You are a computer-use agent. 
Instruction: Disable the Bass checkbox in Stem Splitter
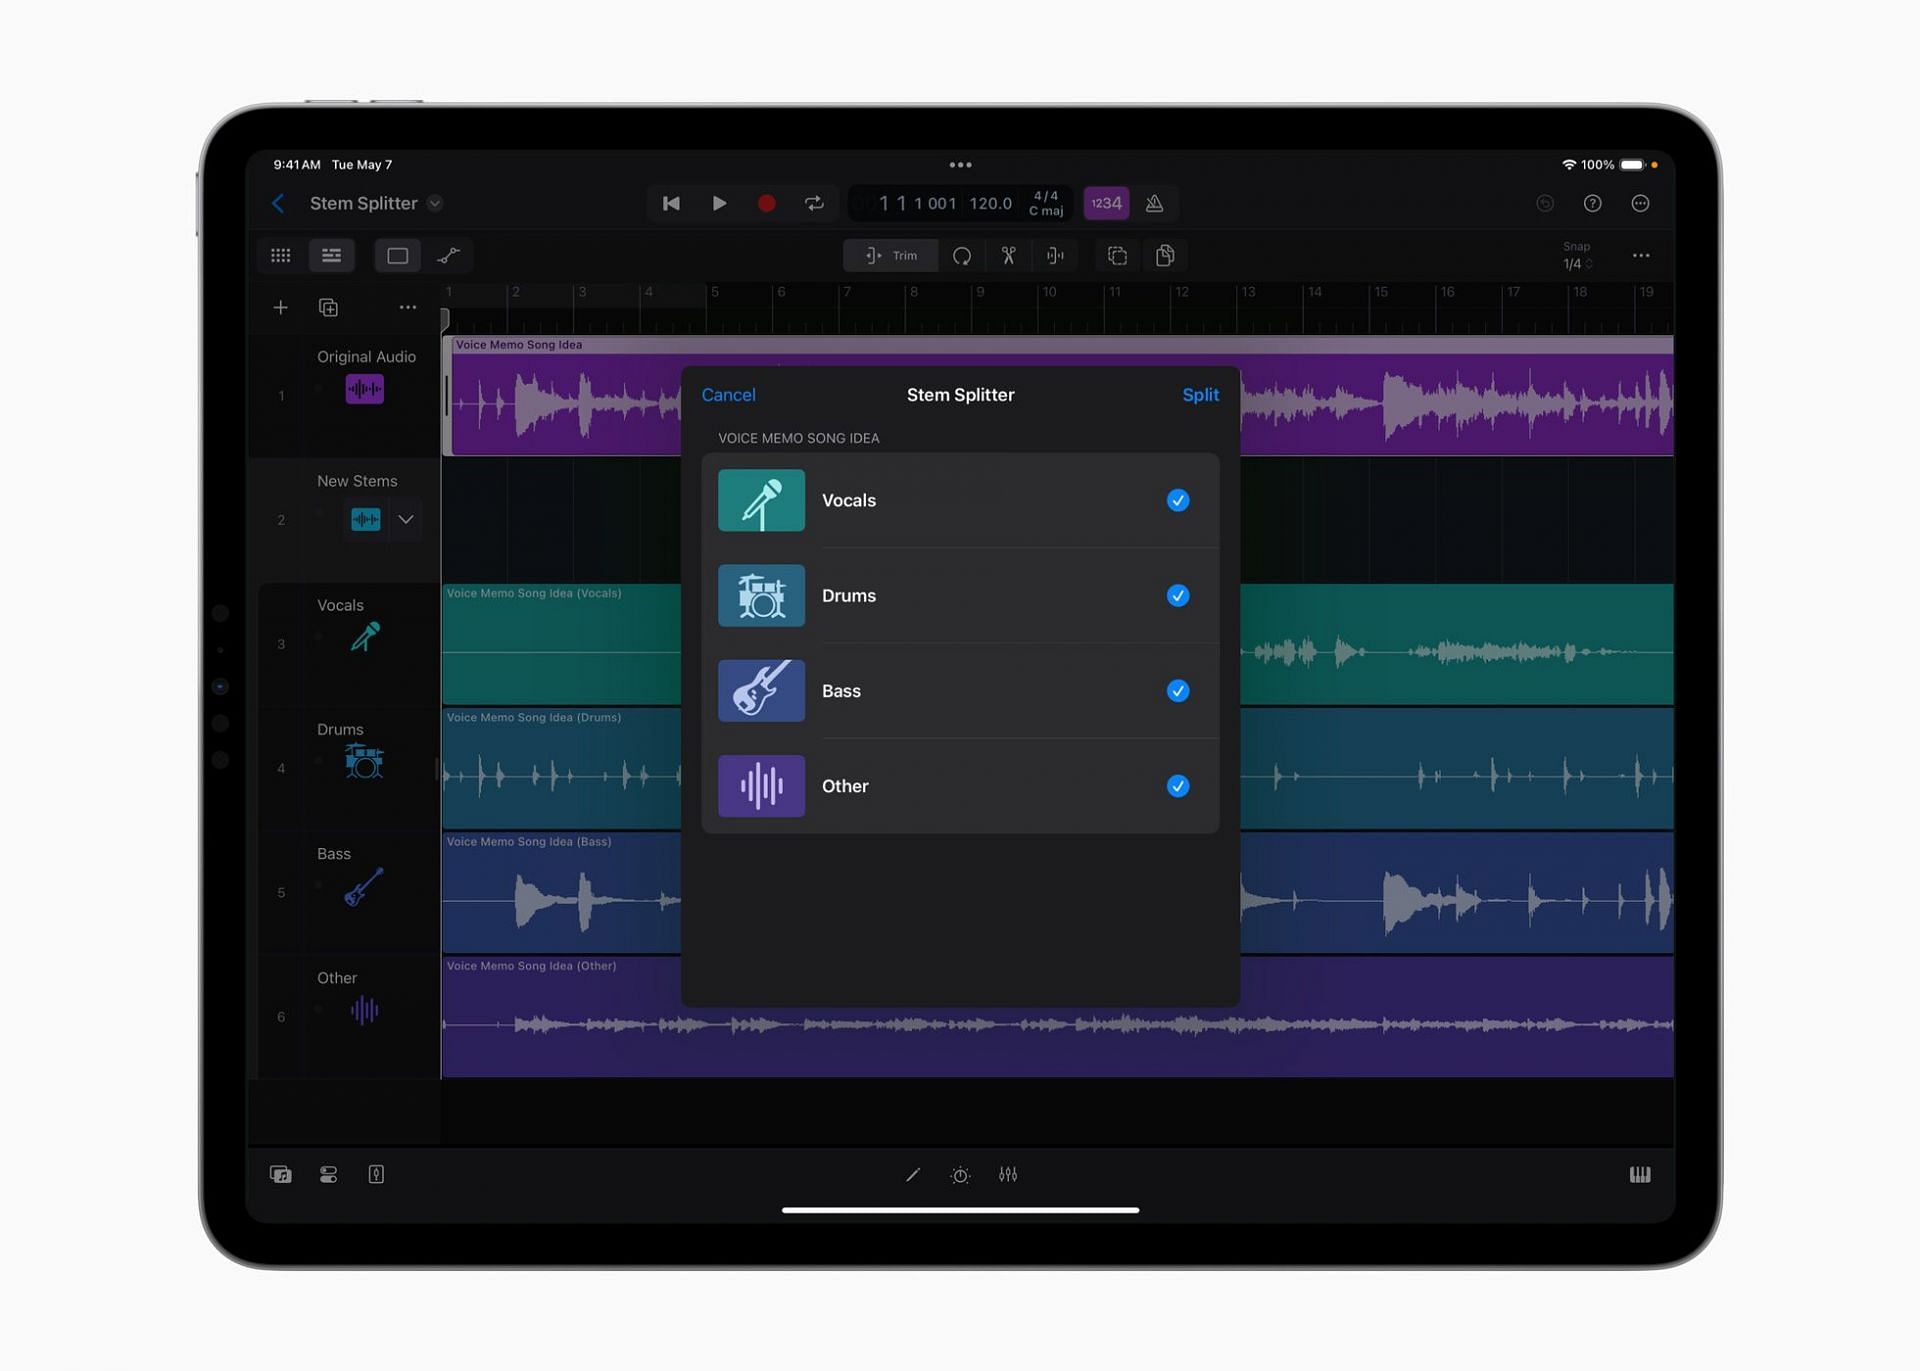[x=1178, y=690]
